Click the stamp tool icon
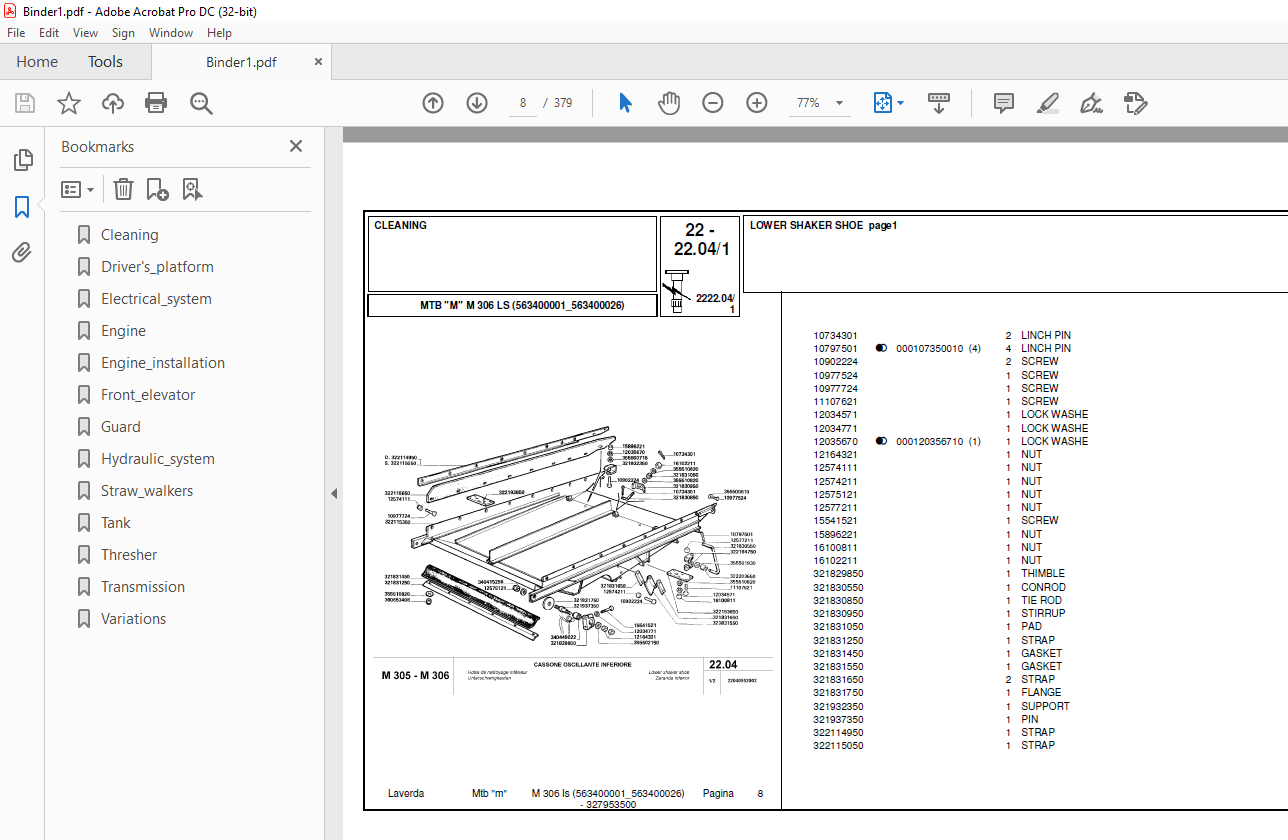 tap(1135, 103)
